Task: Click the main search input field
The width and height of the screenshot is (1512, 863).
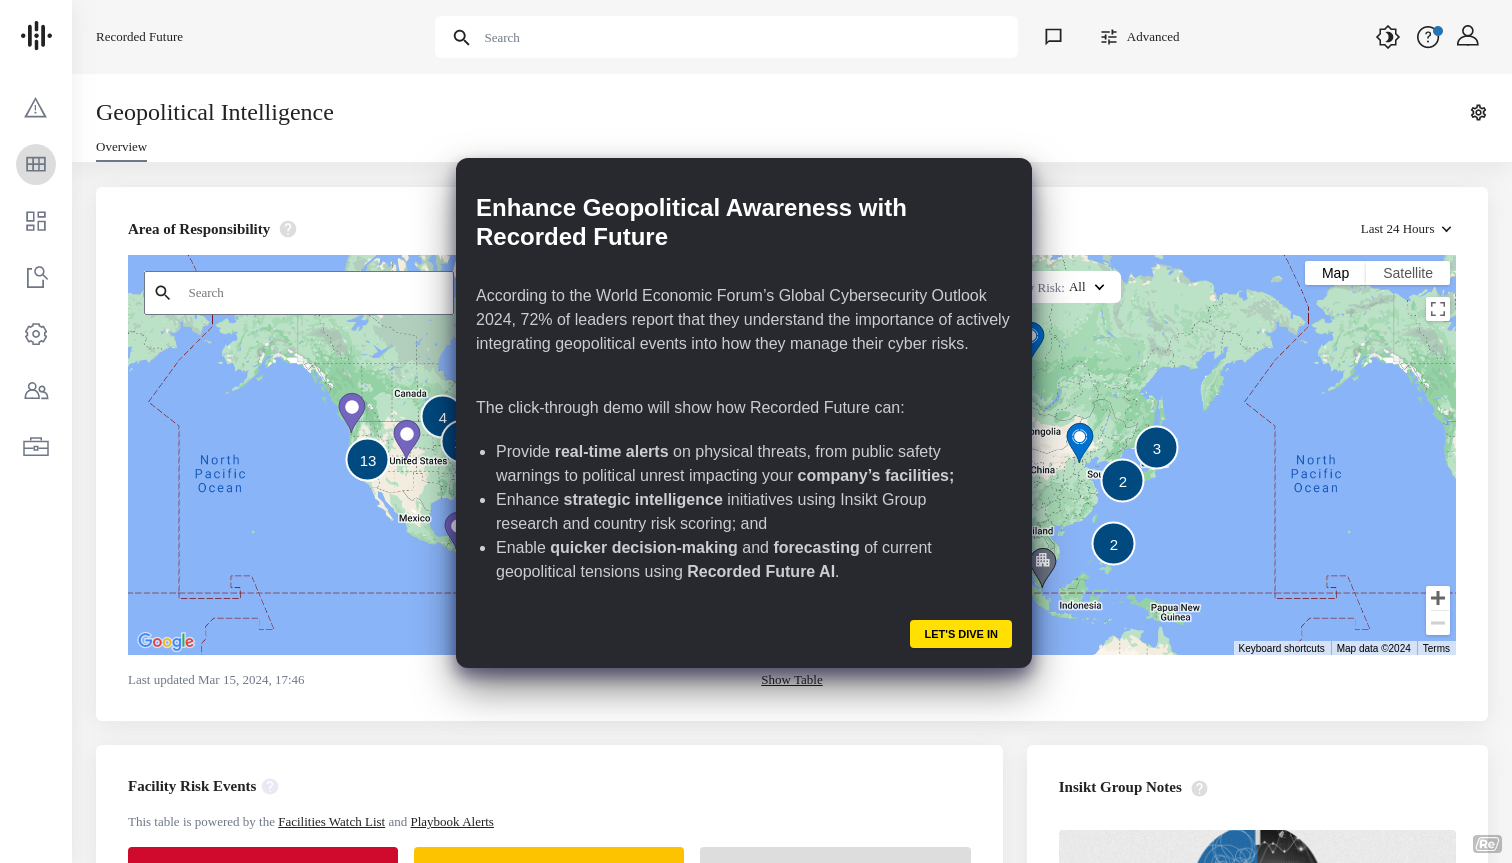Action: tap(726, 37)
